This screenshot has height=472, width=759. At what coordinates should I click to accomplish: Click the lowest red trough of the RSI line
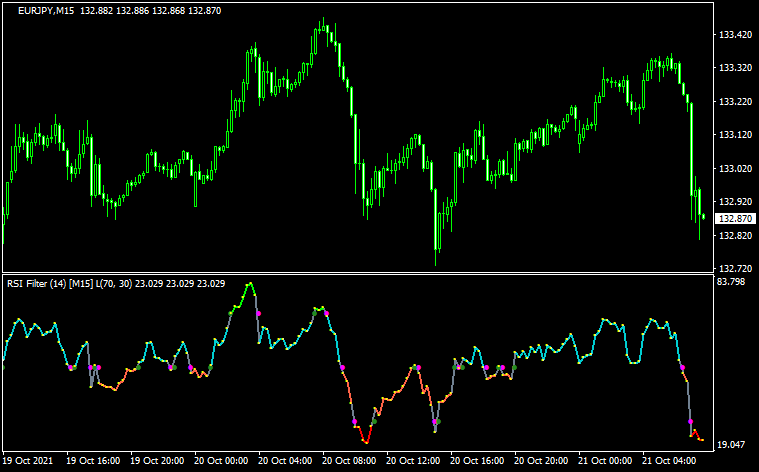point(366,441)
